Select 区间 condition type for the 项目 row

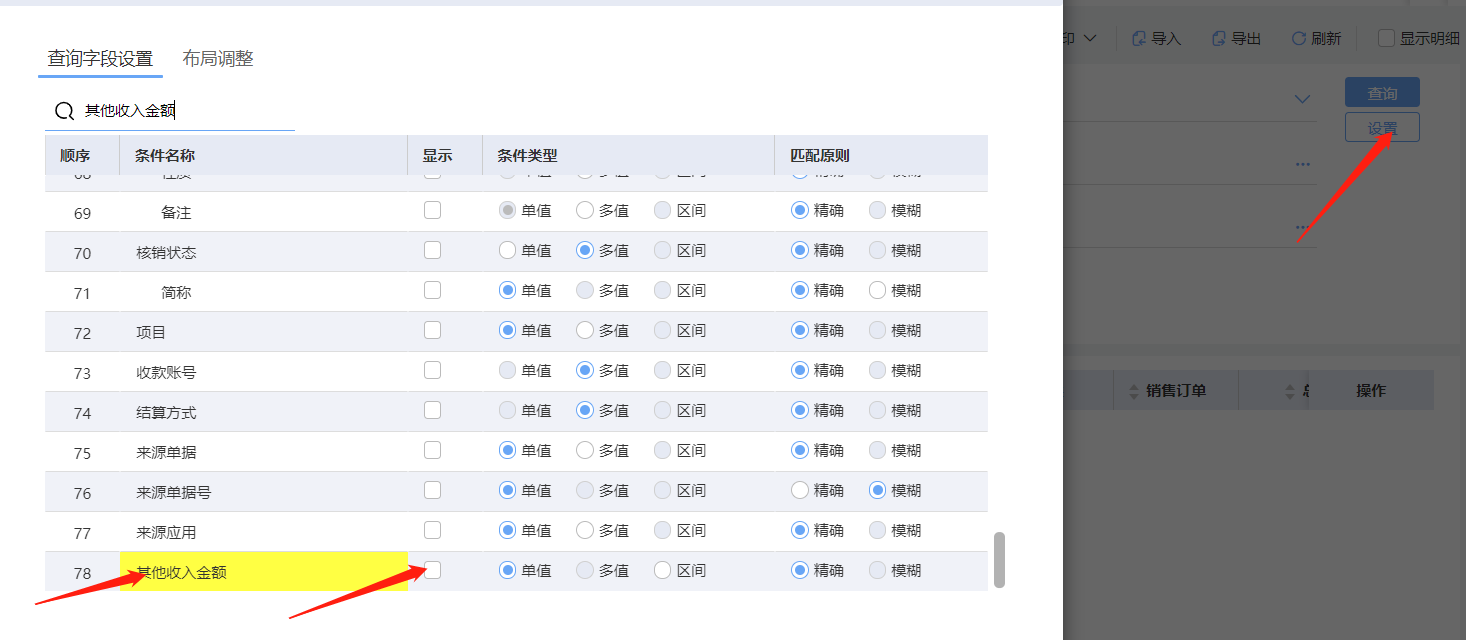660,330
